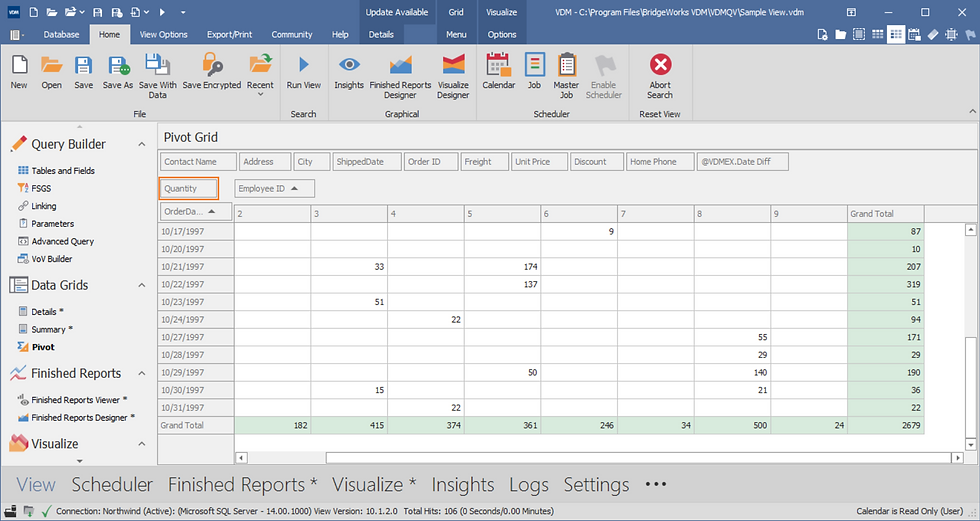Collapse the Data Grids section
Image resolution: width=980 pixels, height=521 pixels.
click(x=142, y=285)
